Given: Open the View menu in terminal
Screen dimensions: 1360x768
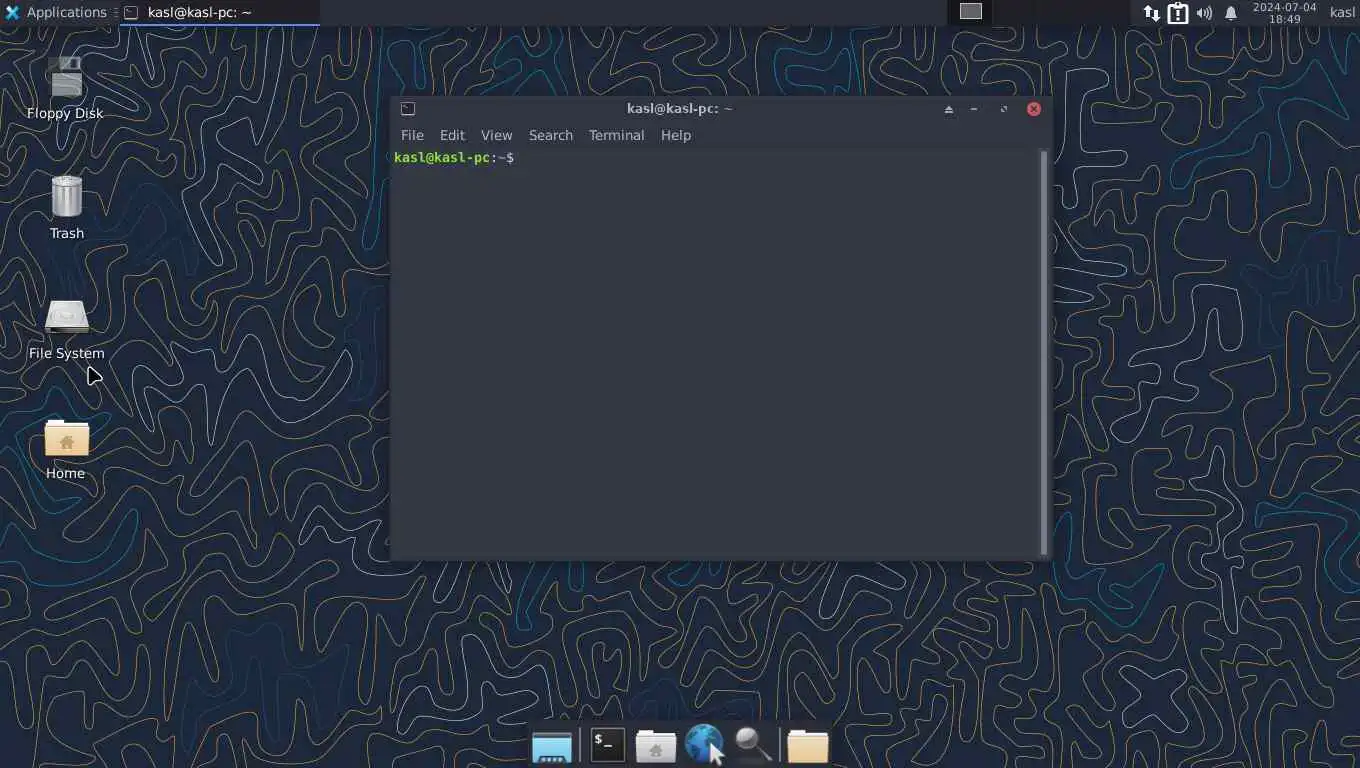Looking at the screenshot, I should pyautogui.click(x=496, y=135).
